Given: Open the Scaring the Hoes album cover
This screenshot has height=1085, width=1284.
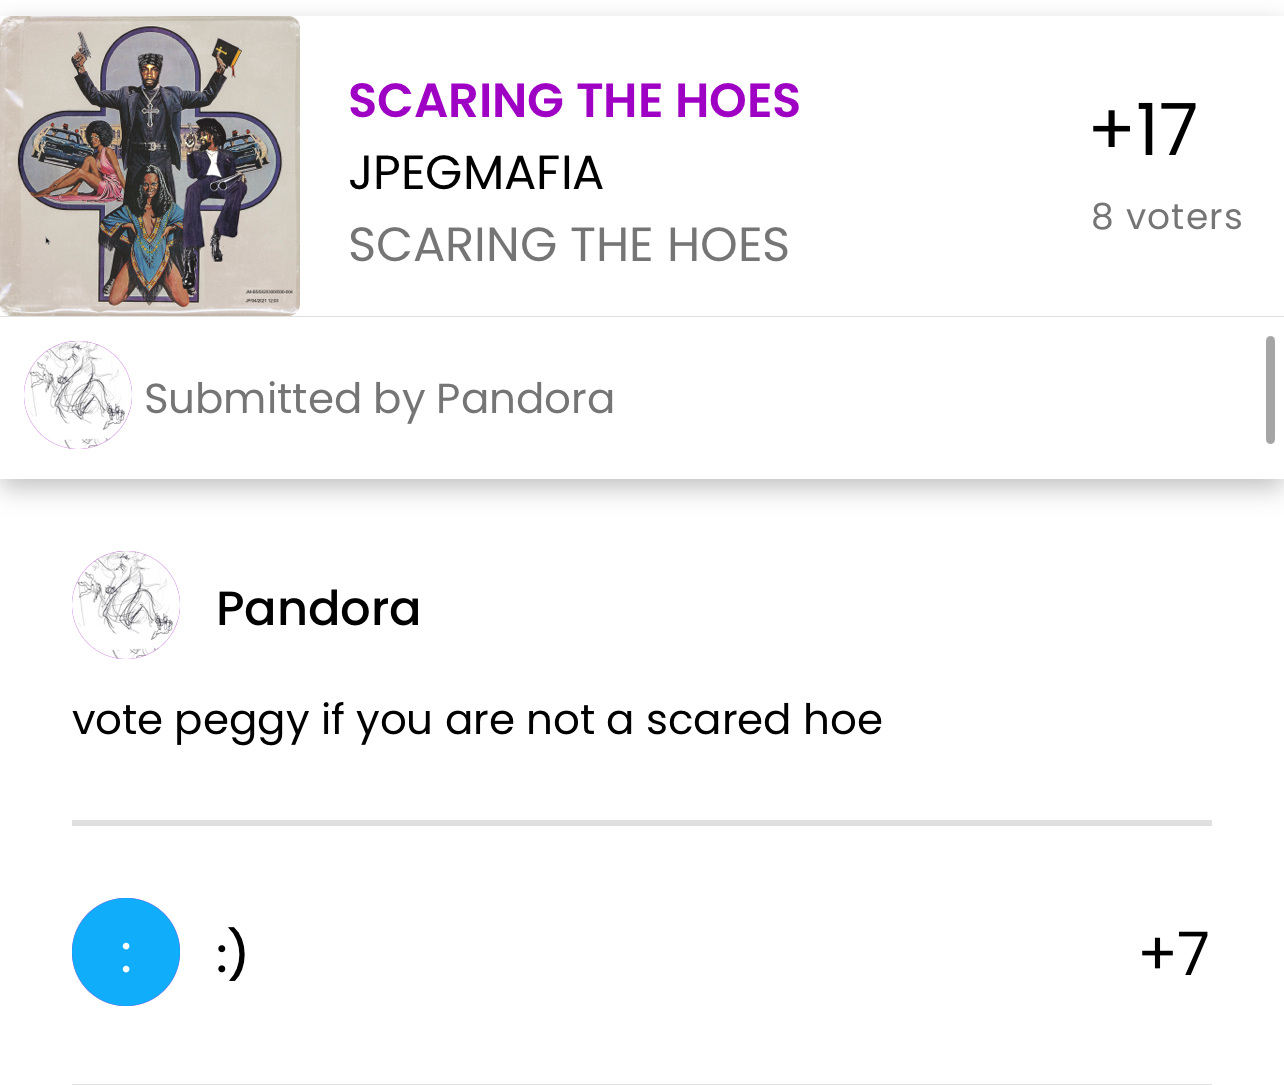Looking at the screenshot, I should (x=150, y=166).
